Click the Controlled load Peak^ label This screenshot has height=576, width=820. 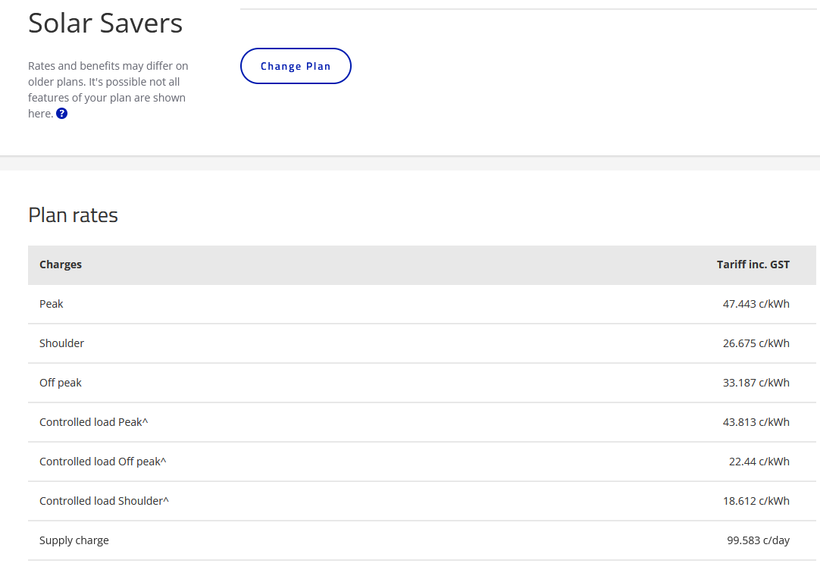(94, 422)
